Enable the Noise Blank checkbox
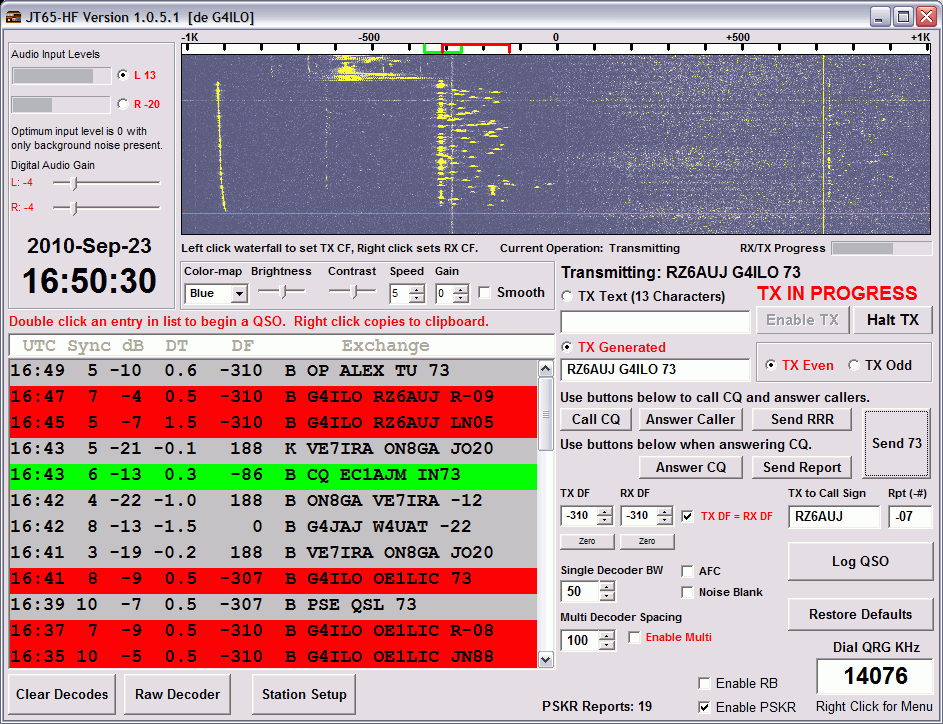 pyautogui.click(x=687, y=592)
